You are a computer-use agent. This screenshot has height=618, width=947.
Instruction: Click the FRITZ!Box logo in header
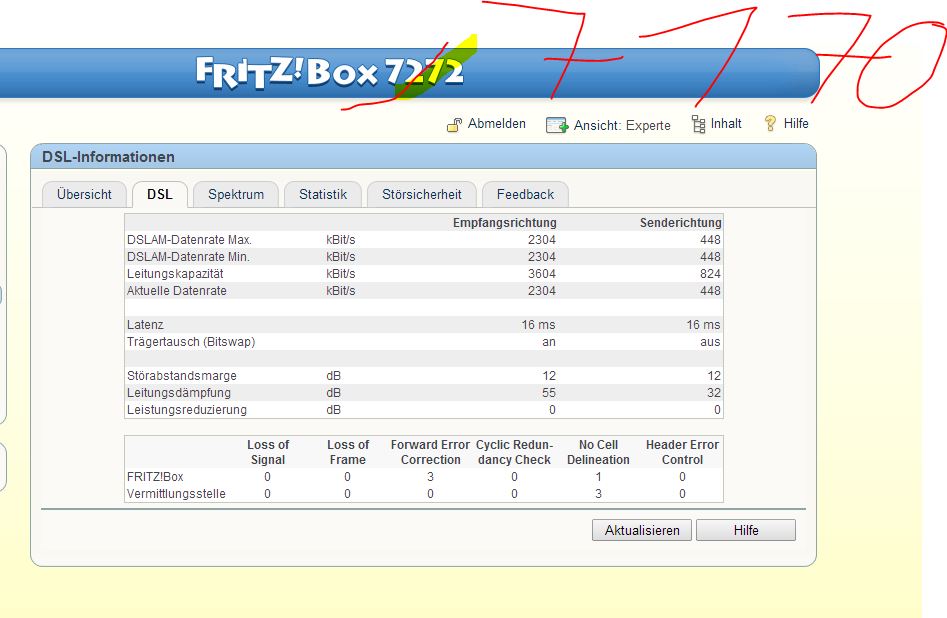pyautogui.click(x=330, y=73)
